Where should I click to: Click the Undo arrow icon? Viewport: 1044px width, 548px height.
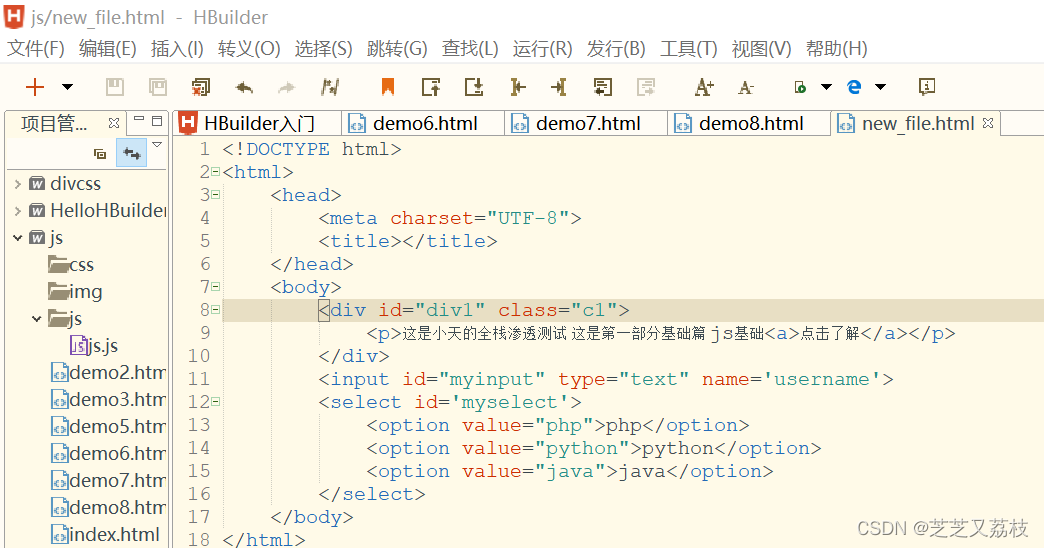pyautogui.click(x=244, y=87)
